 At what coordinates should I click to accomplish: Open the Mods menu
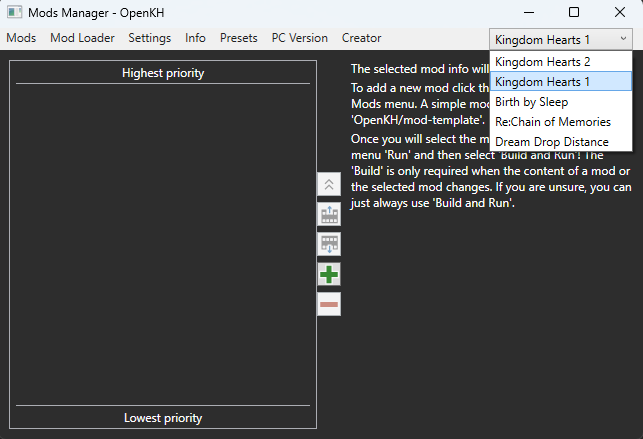coord(21,38)
